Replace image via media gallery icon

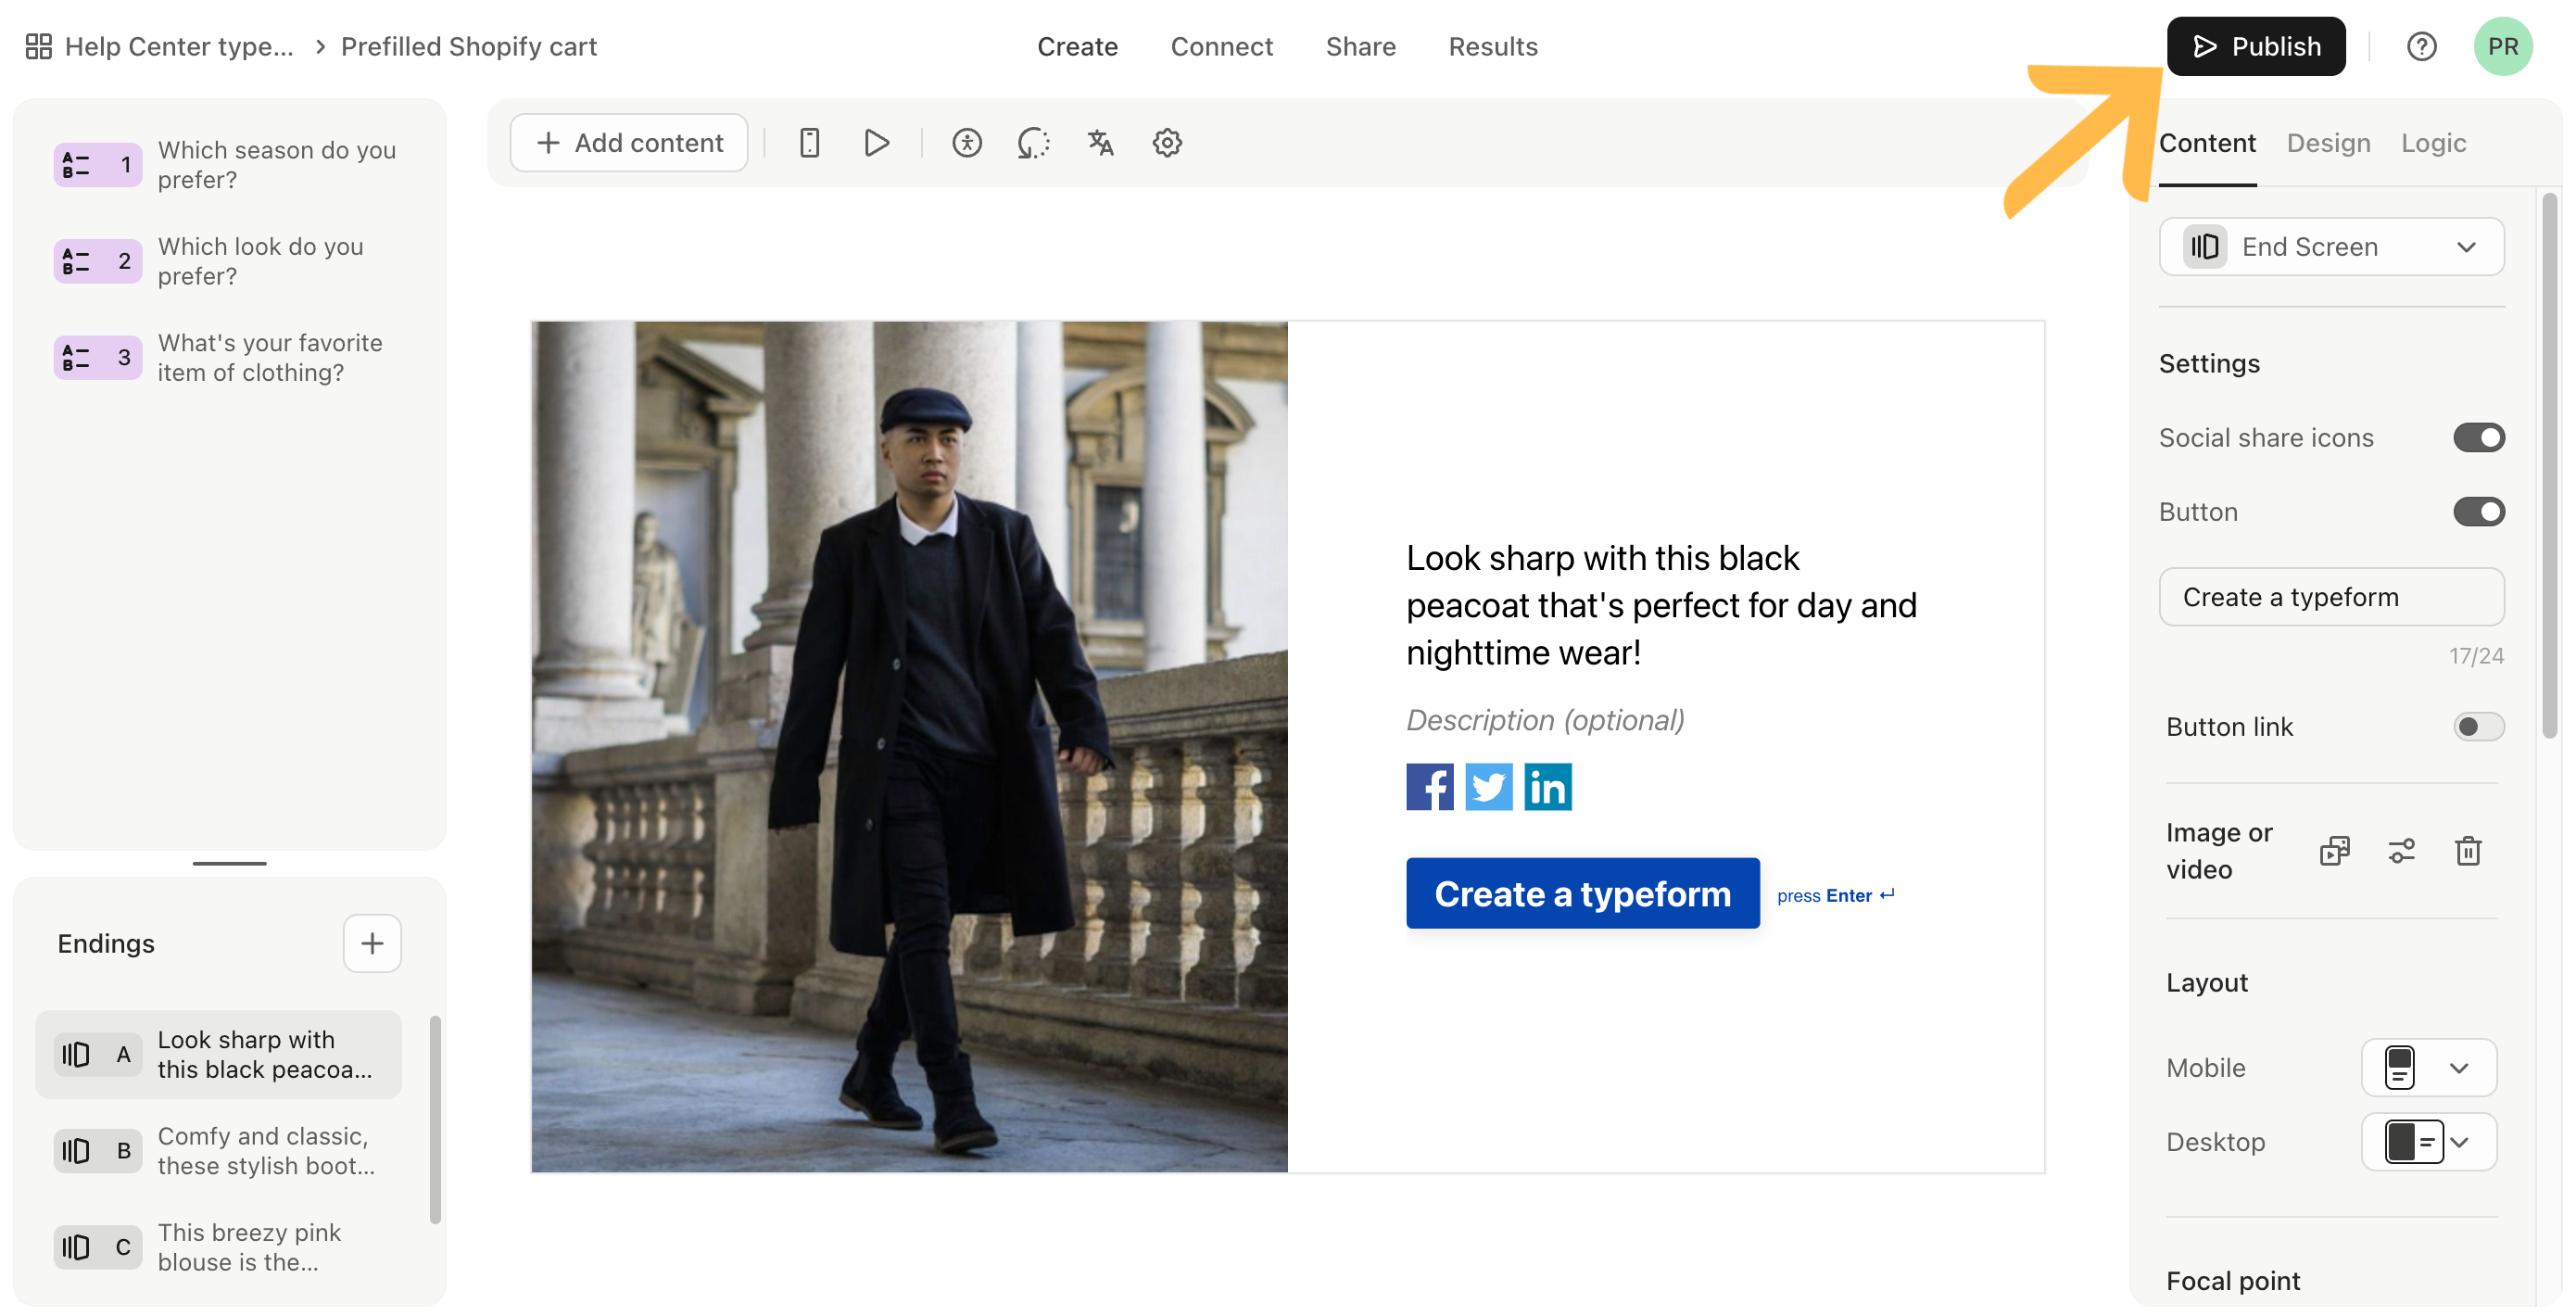pyautogui.click(x=2334, y=851)
